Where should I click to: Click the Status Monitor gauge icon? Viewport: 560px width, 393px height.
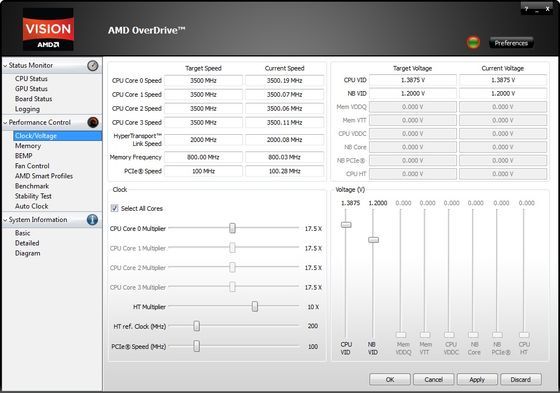pos(92,66)
